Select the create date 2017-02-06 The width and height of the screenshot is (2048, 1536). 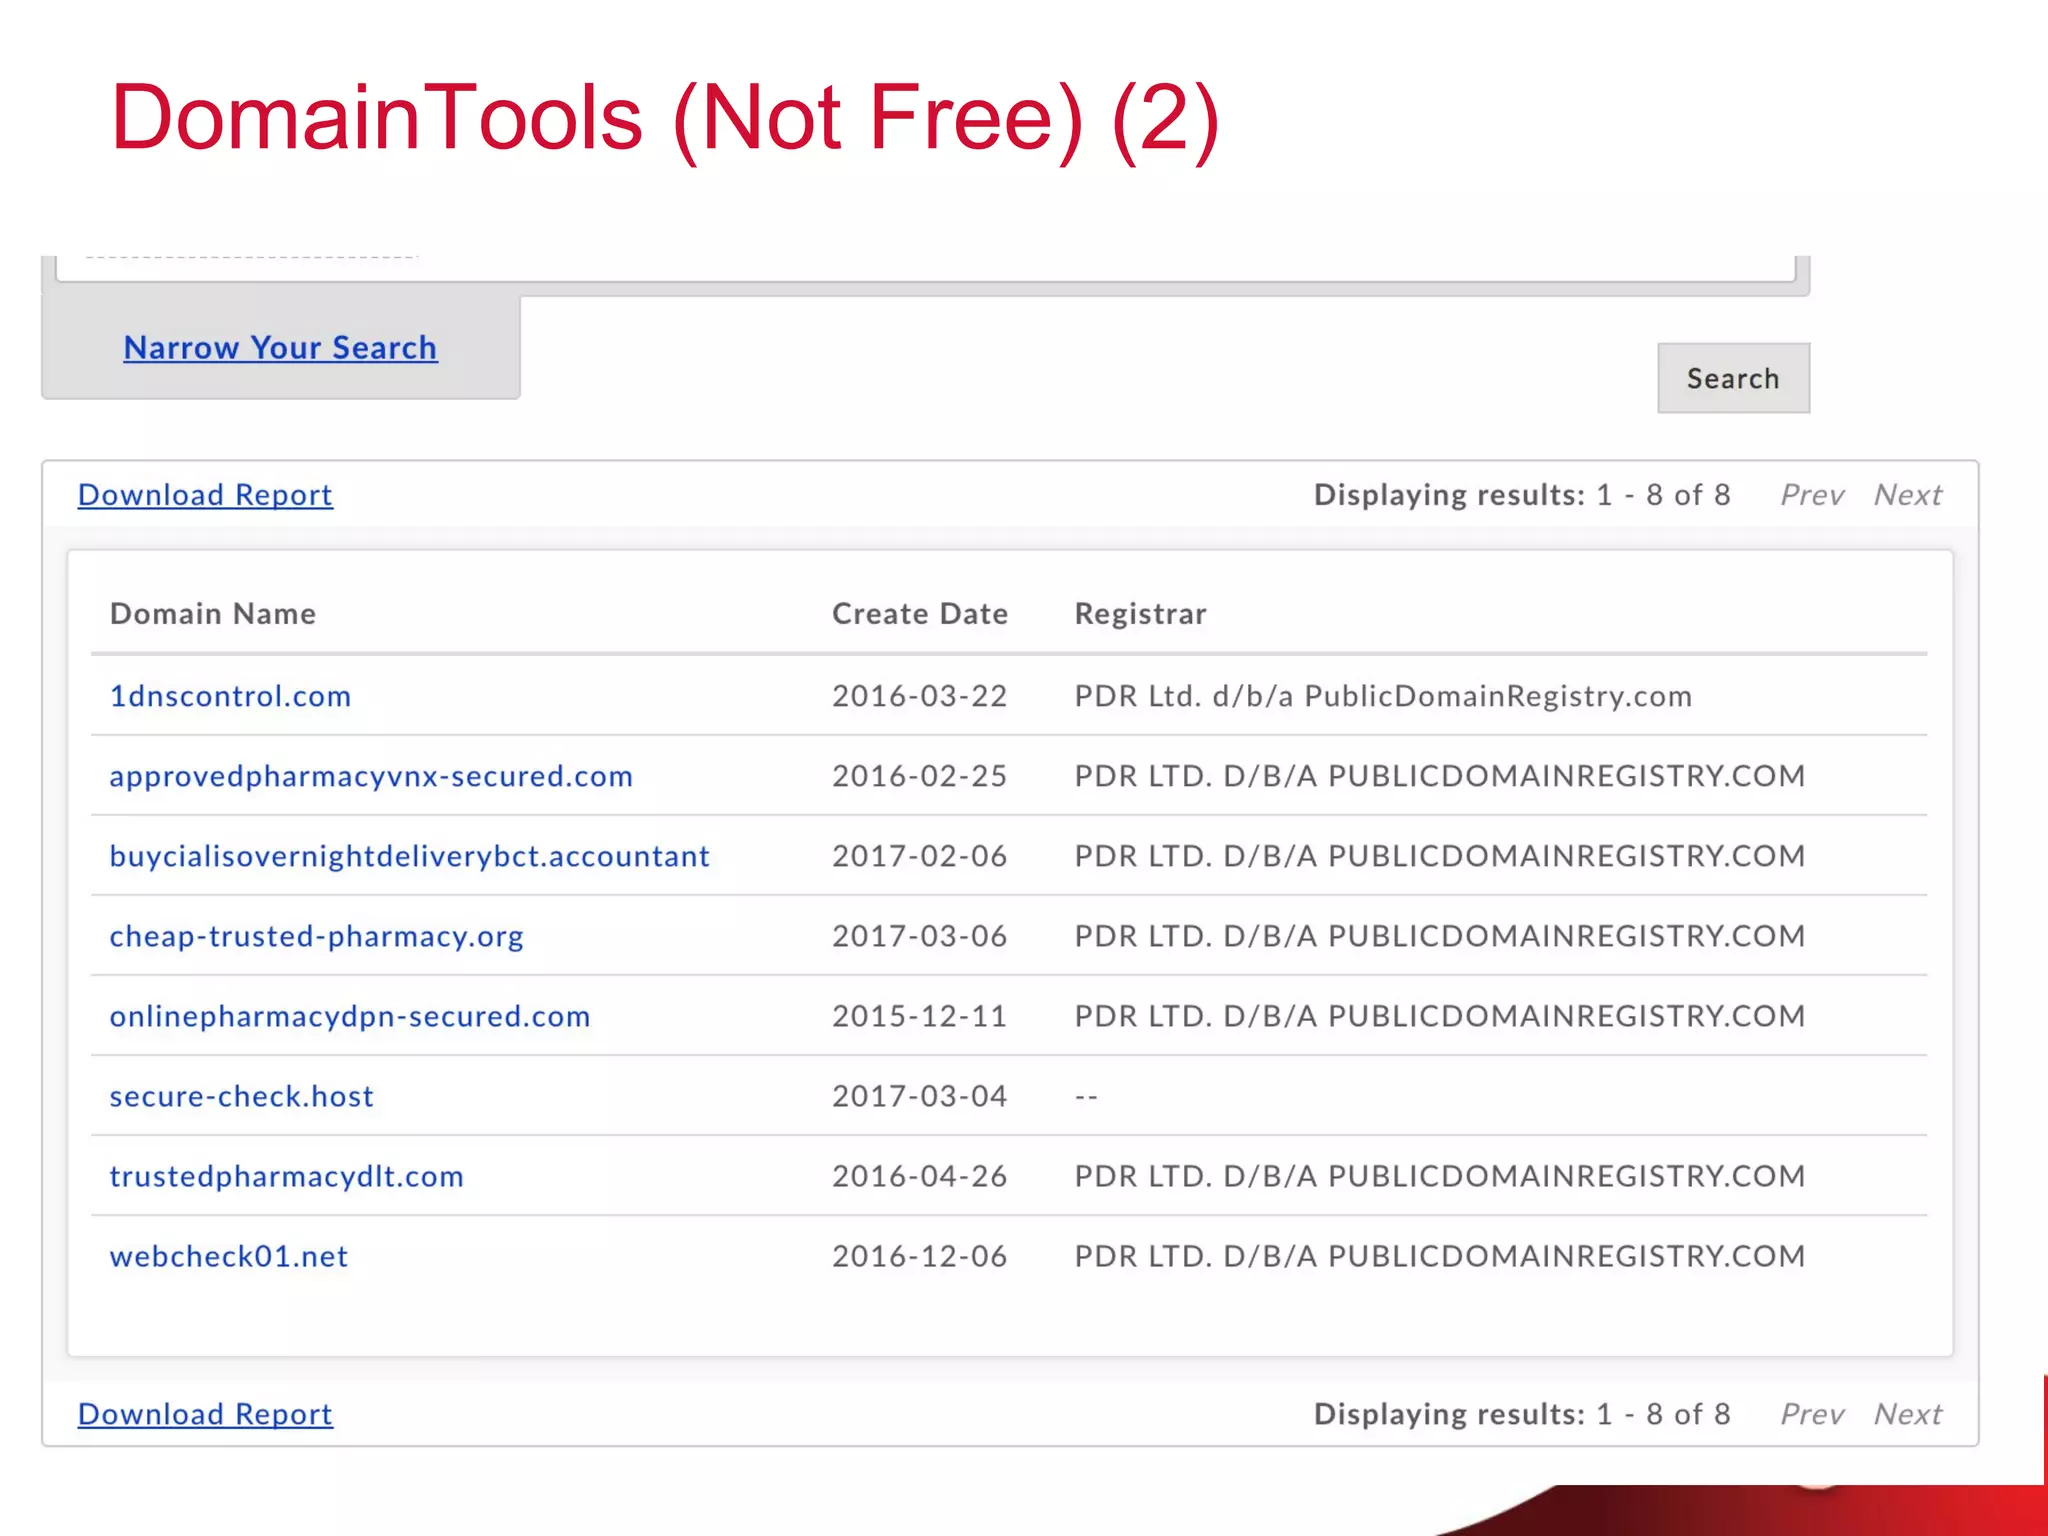tap(920, 856)
